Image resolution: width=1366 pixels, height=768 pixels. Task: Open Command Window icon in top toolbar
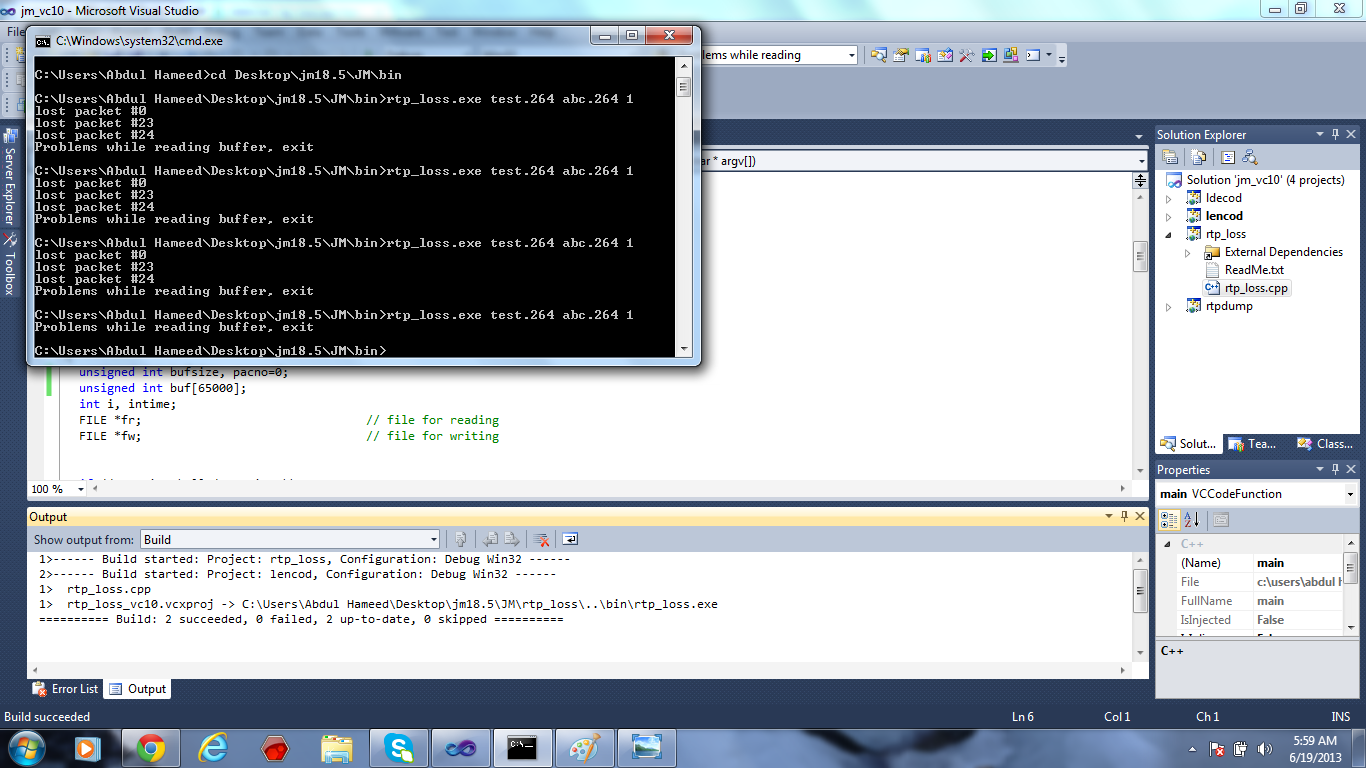(1034, 55)
